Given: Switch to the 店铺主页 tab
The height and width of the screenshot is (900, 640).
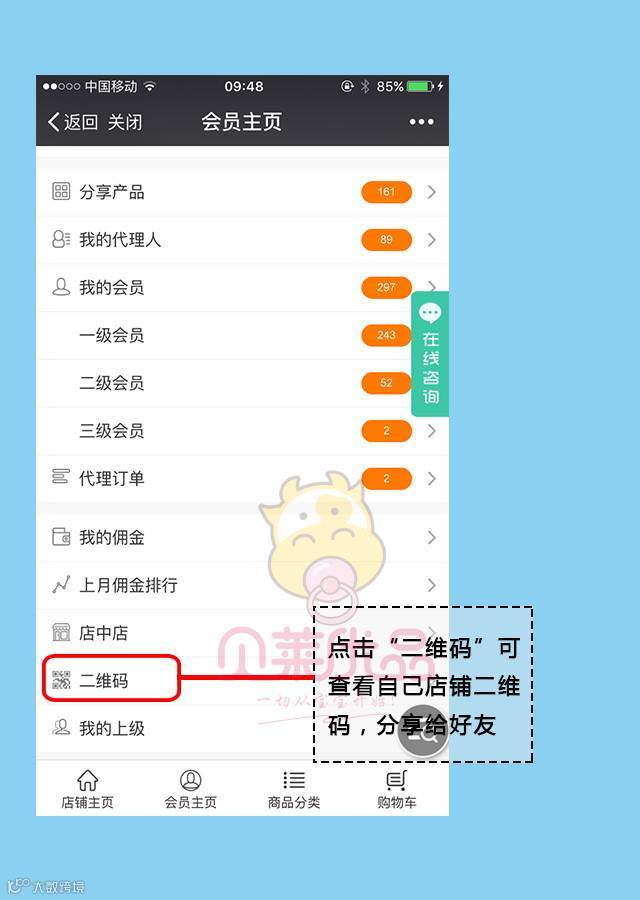Looking at the screenshot, I should tap(87, 789).
